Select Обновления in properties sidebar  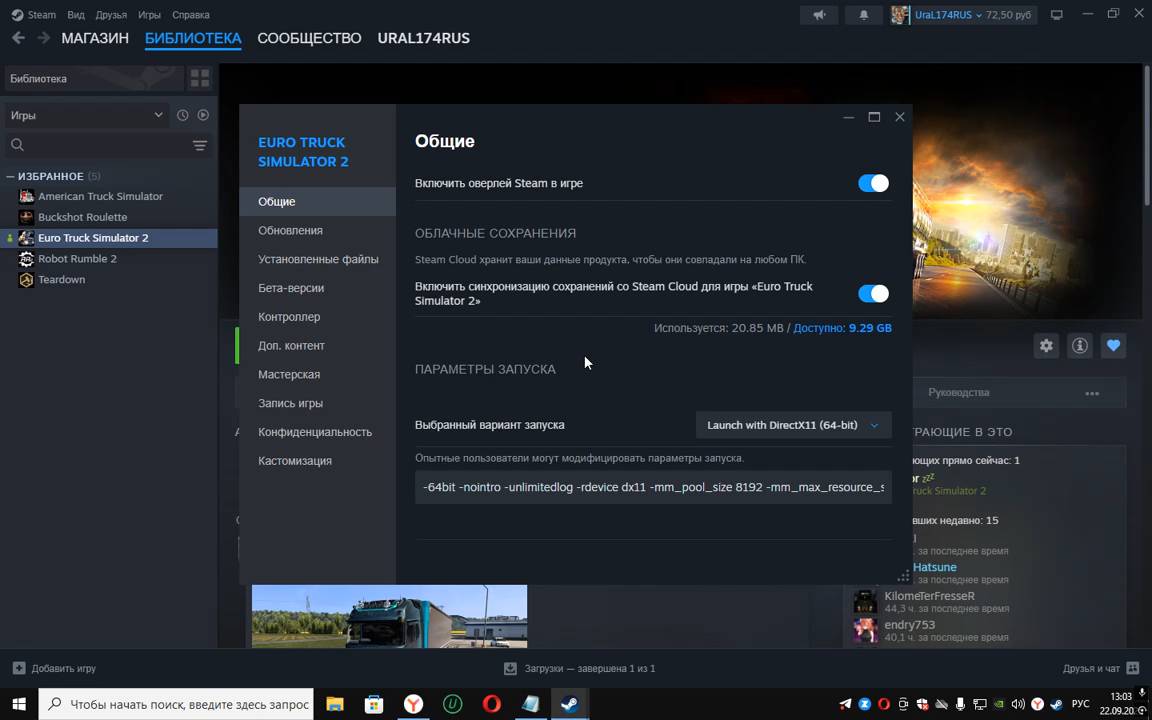pos(317,230)
